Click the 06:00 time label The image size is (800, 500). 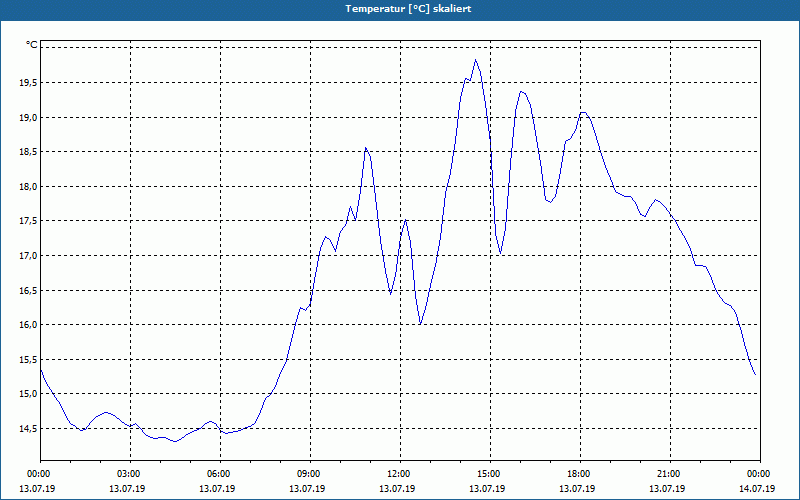(220, 474)
